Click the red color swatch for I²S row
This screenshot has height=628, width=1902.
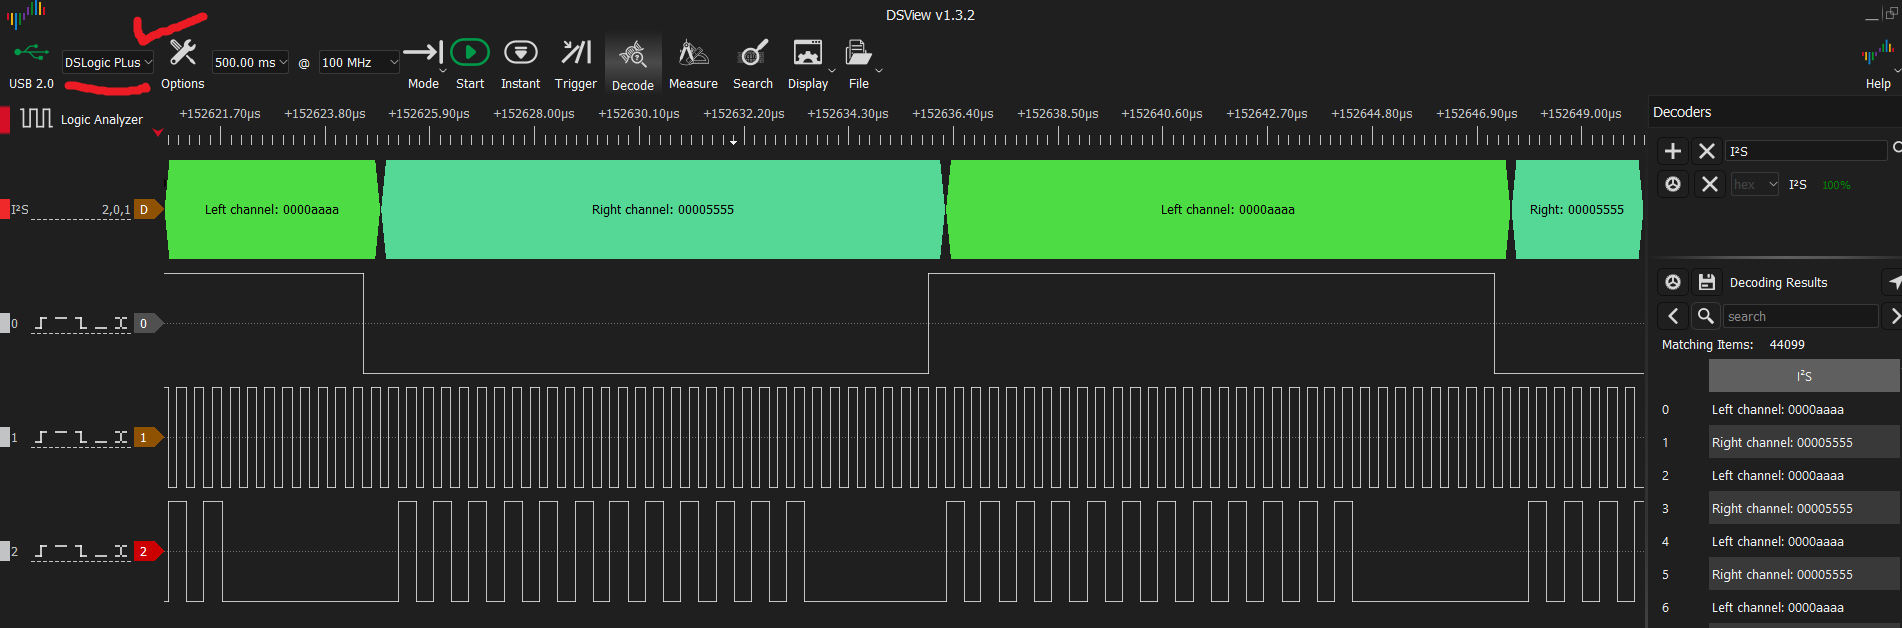(x=4, y=209)
